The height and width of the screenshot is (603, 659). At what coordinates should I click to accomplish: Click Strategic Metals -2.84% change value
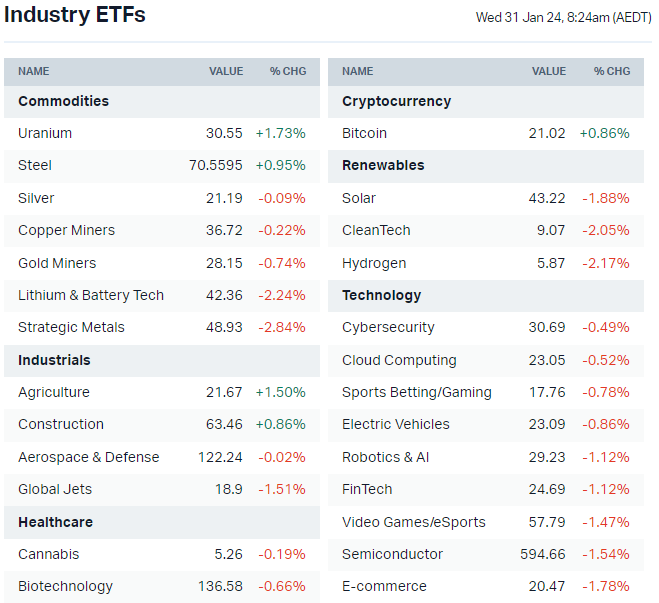coord(282,327)
